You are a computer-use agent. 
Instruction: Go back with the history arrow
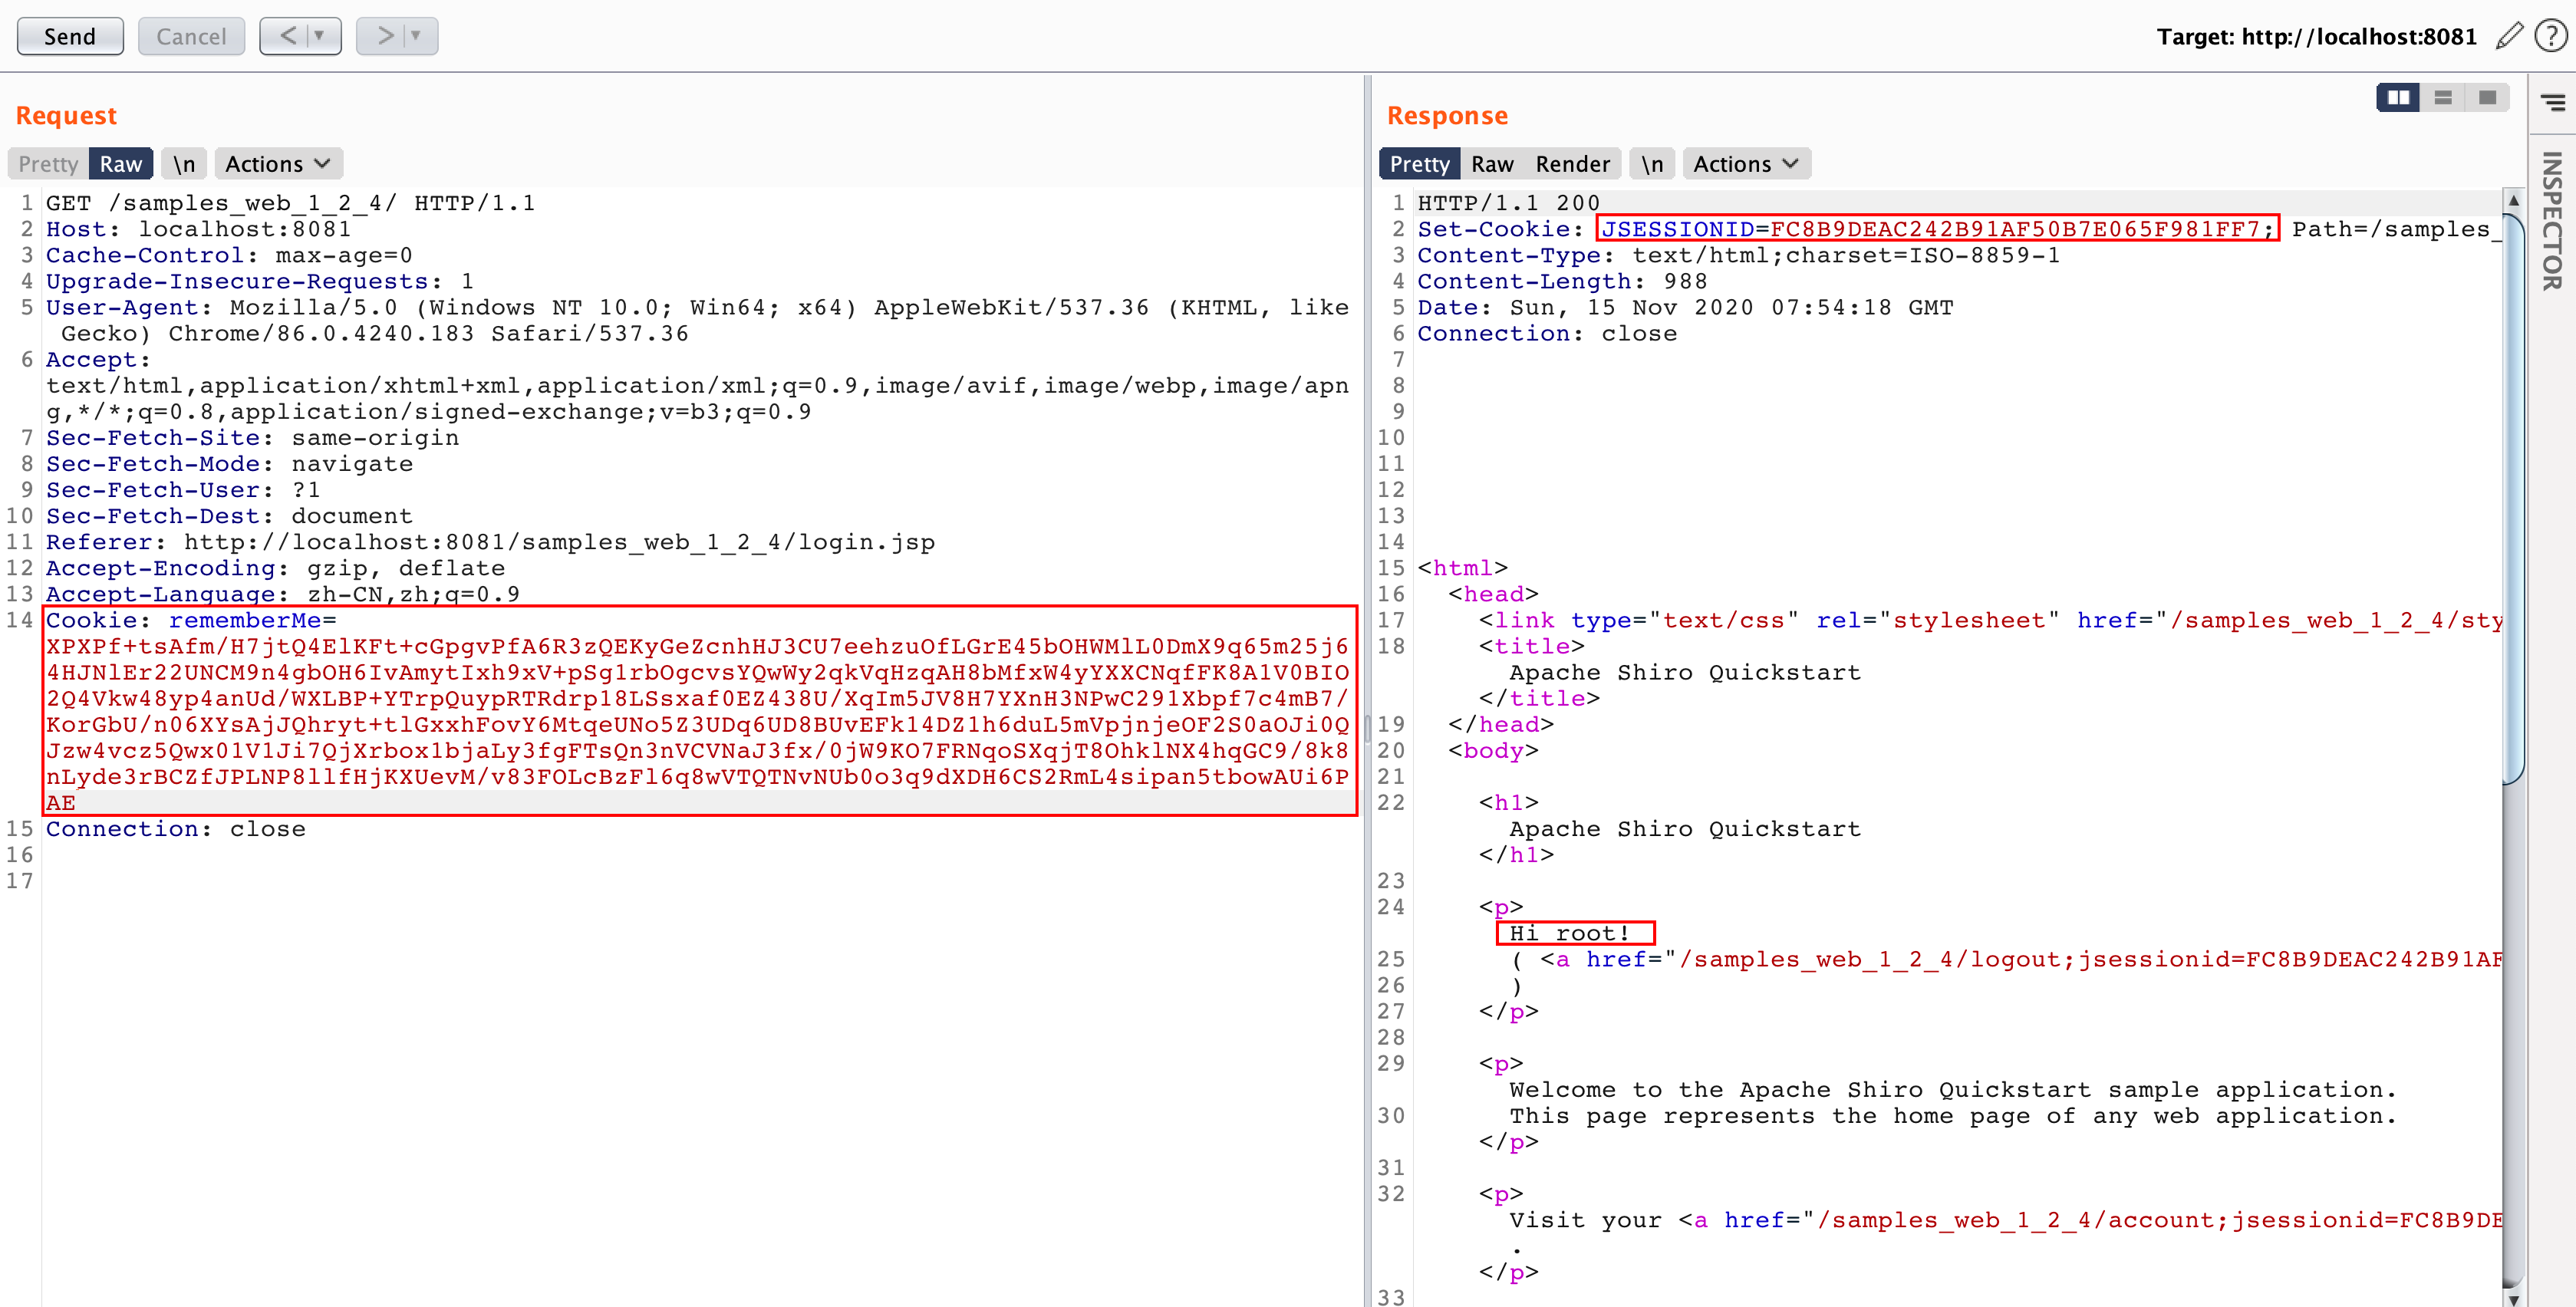[288, 37]
